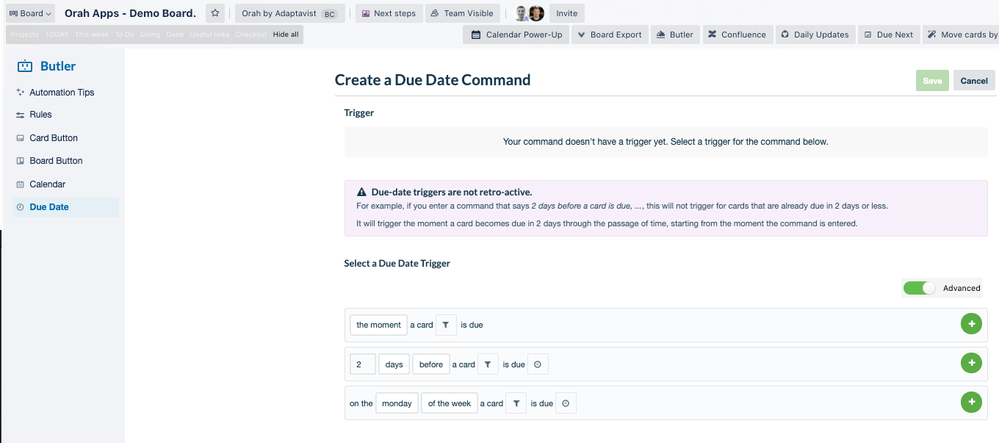Click 'the moment' trigger option box
The height and width of the screenshot is (443, 999).
378,325
